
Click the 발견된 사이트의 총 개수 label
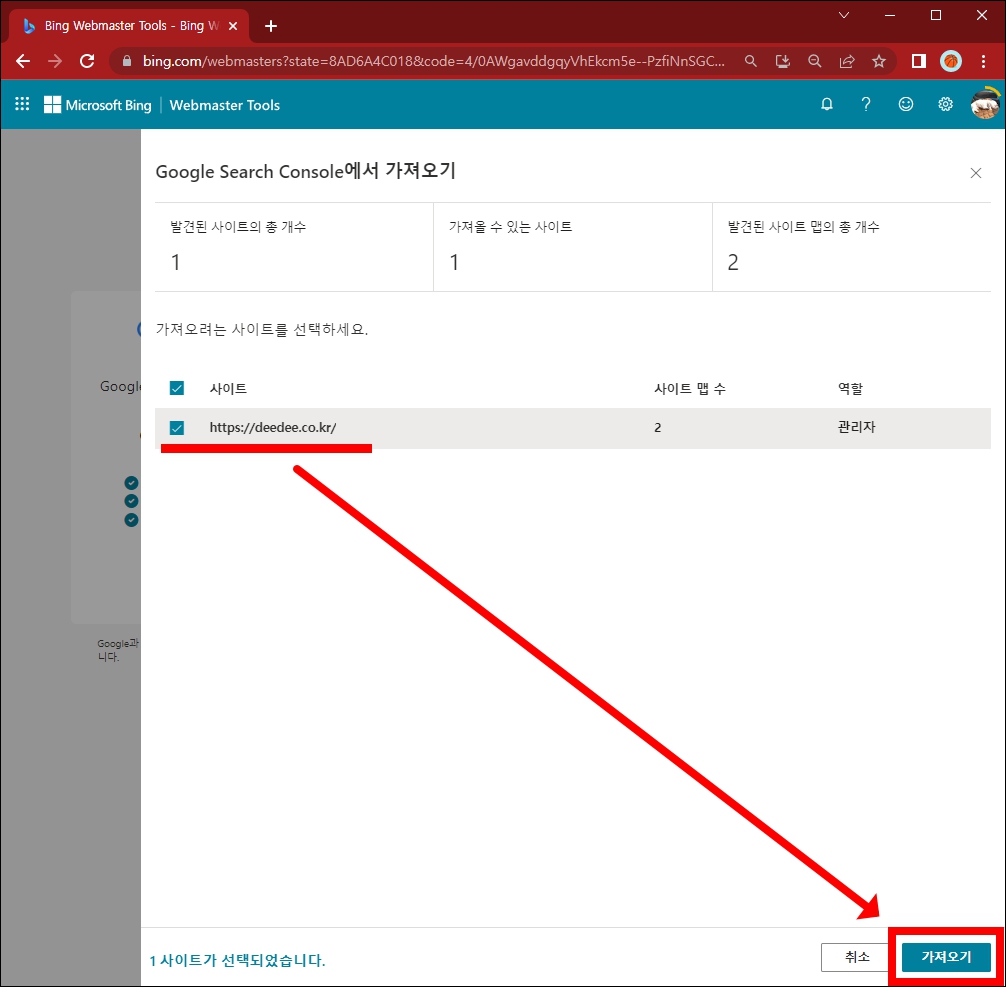[238, 227]
